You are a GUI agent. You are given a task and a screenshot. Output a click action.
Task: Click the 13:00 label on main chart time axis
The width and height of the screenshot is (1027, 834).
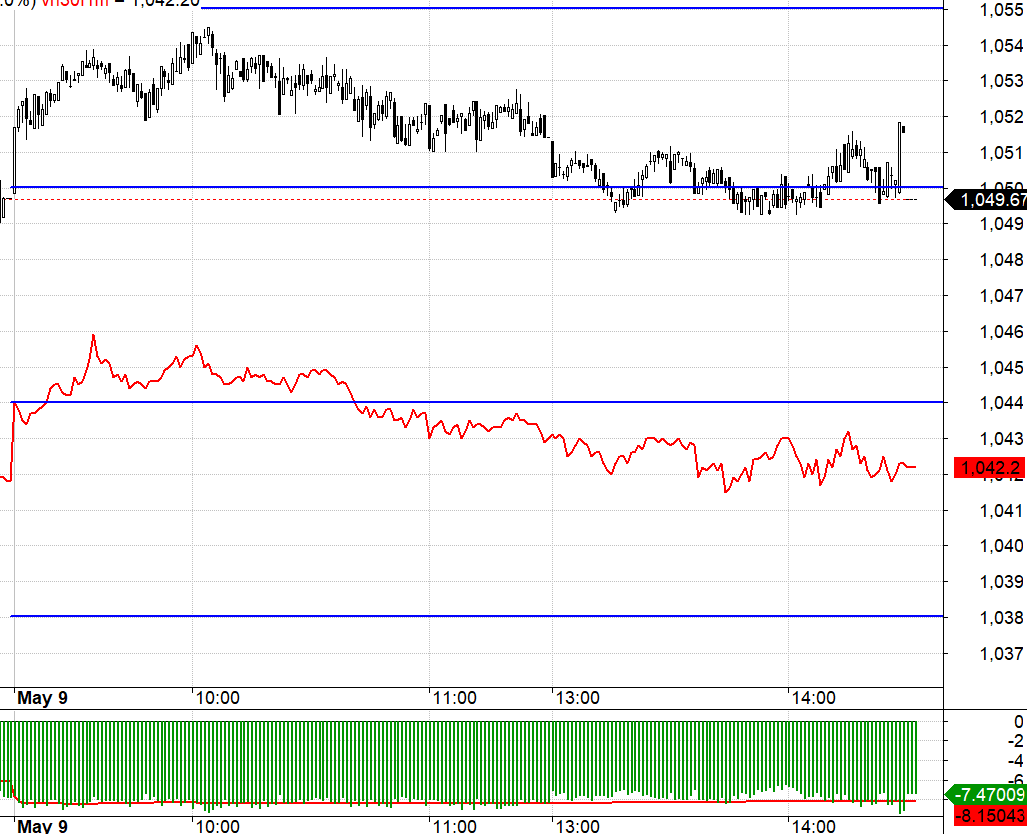coord(577,698)
